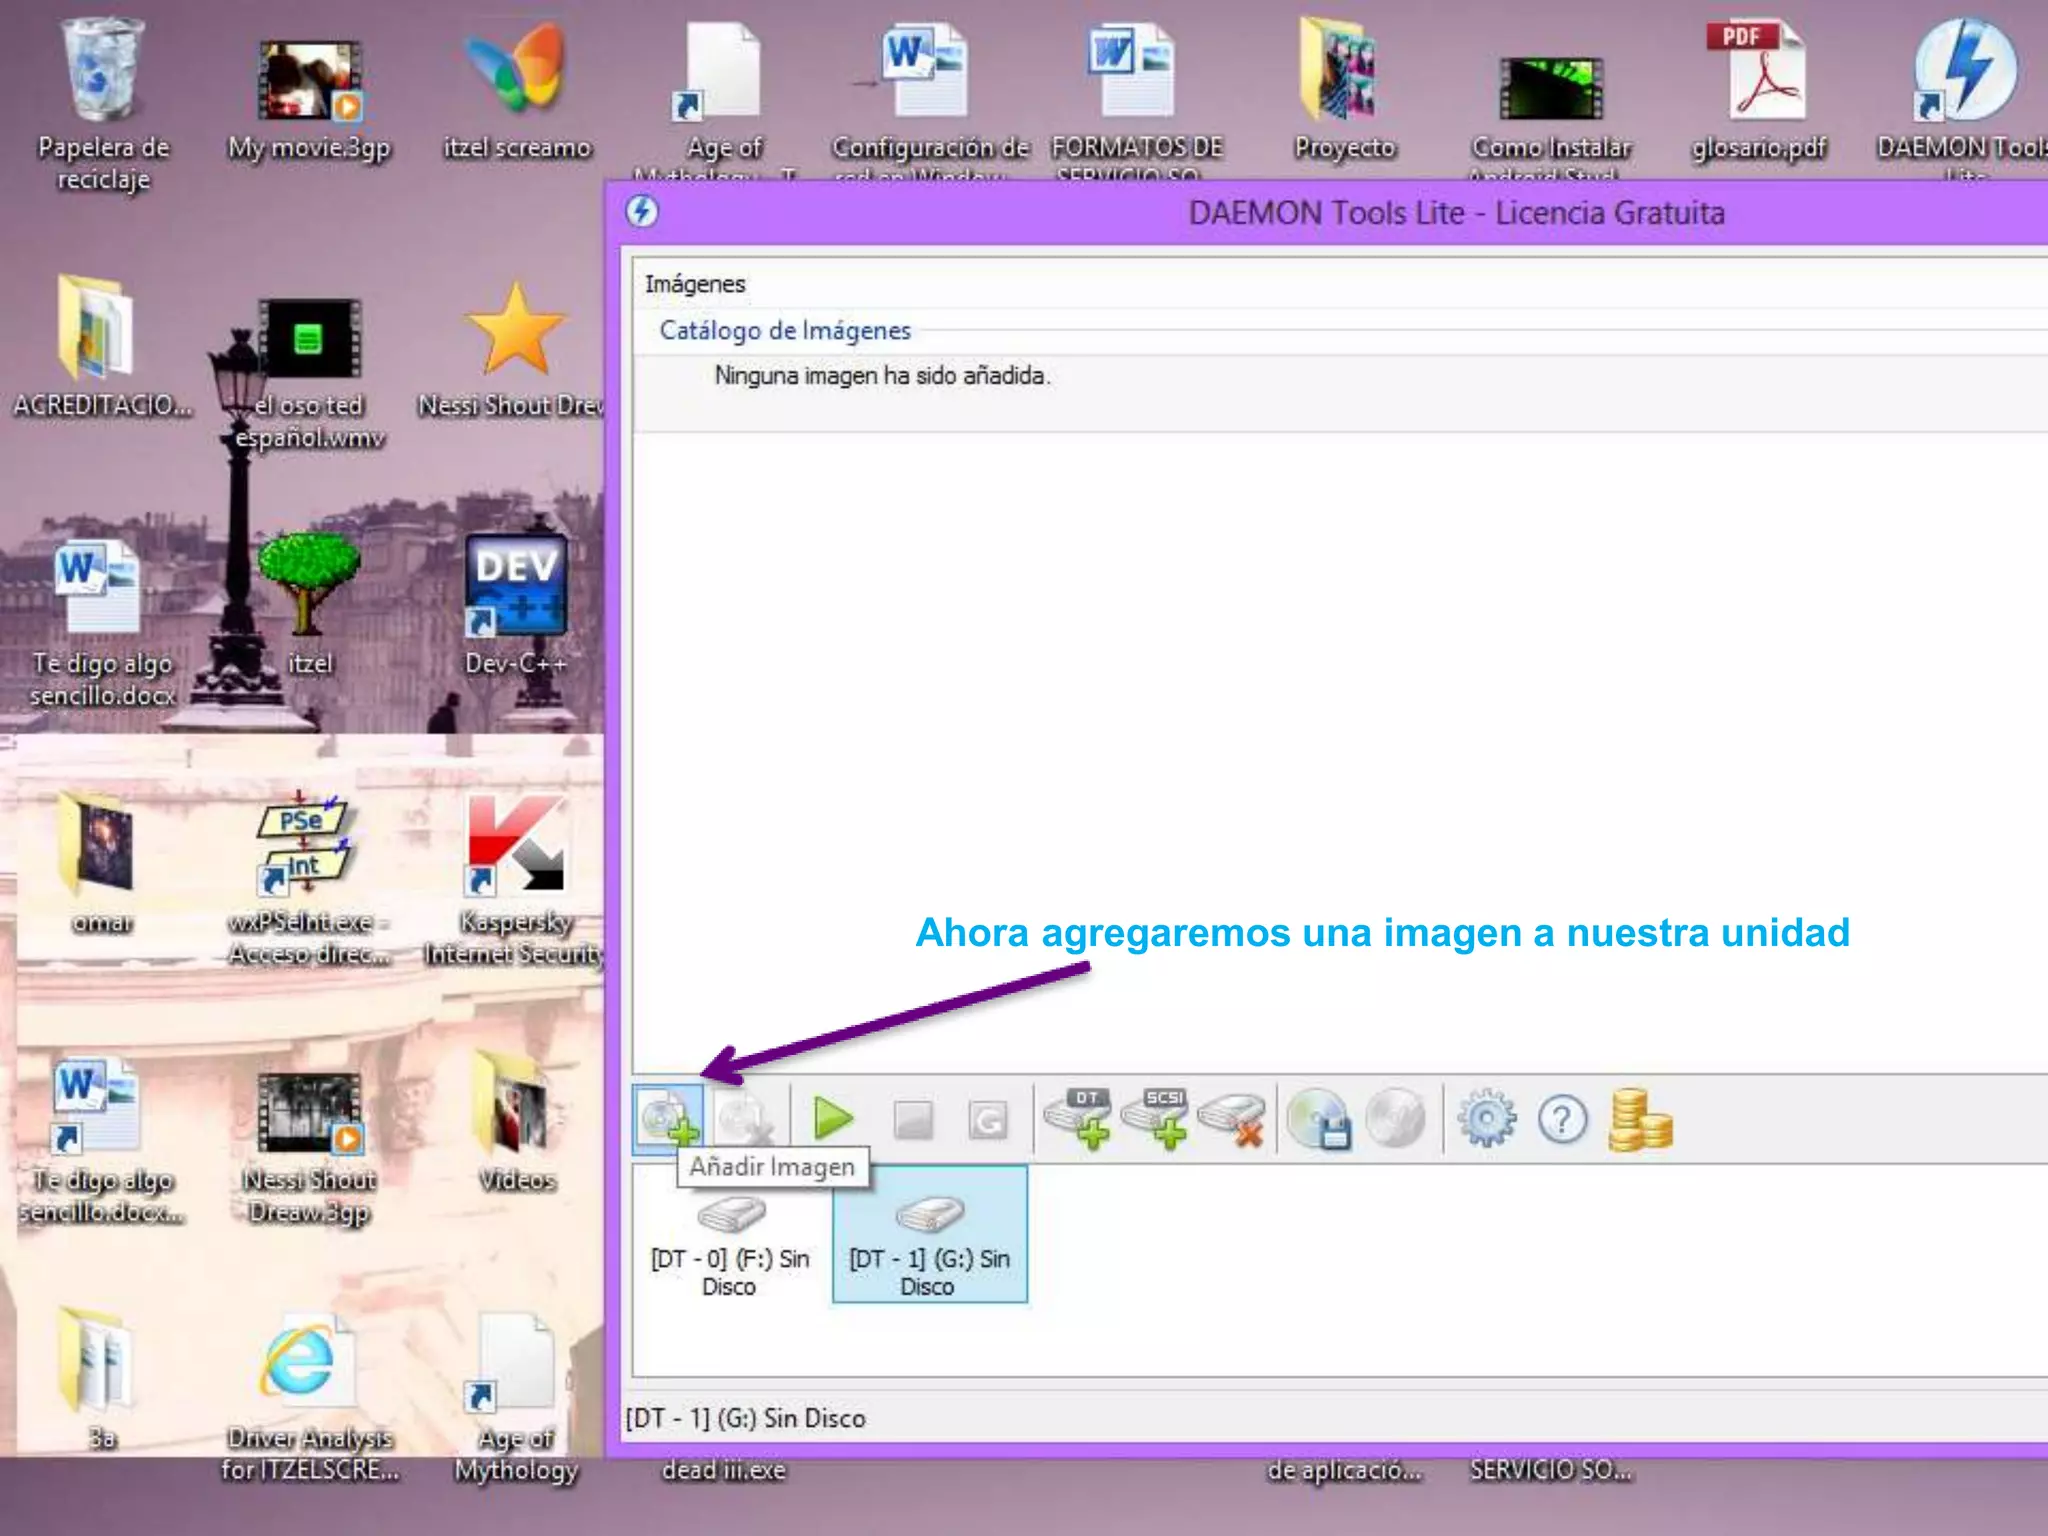Click the greyed remove image disc icon
Viewport: 2048px width, 1536px height.
(745, 1119)
